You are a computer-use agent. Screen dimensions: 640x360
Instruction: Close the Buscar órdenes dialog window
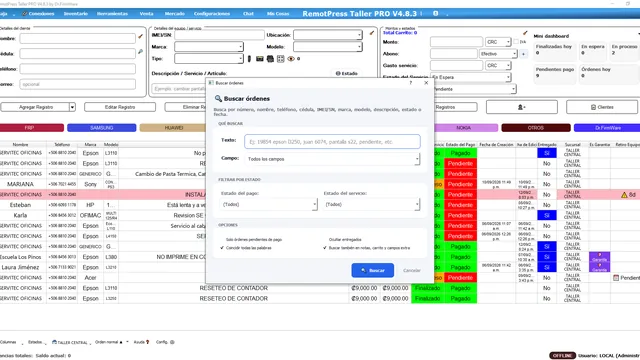426,83
